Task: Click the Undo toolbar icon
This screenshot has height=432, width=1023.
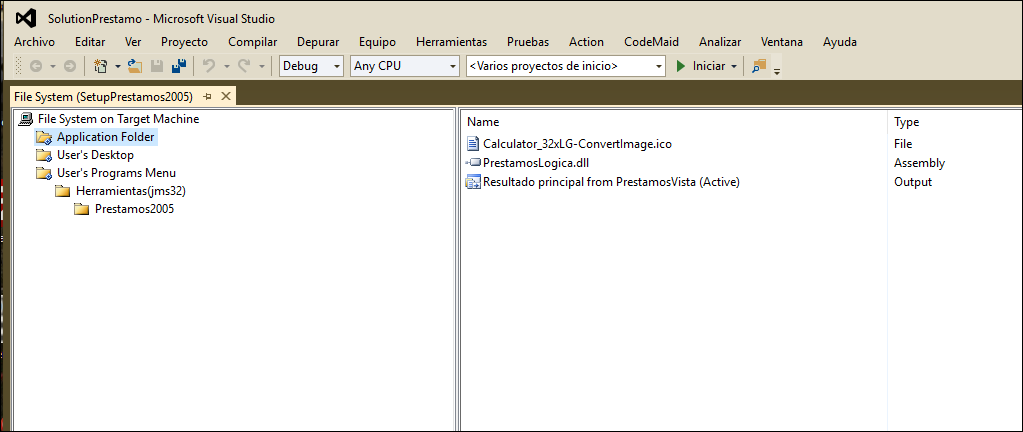Action: 209,66
